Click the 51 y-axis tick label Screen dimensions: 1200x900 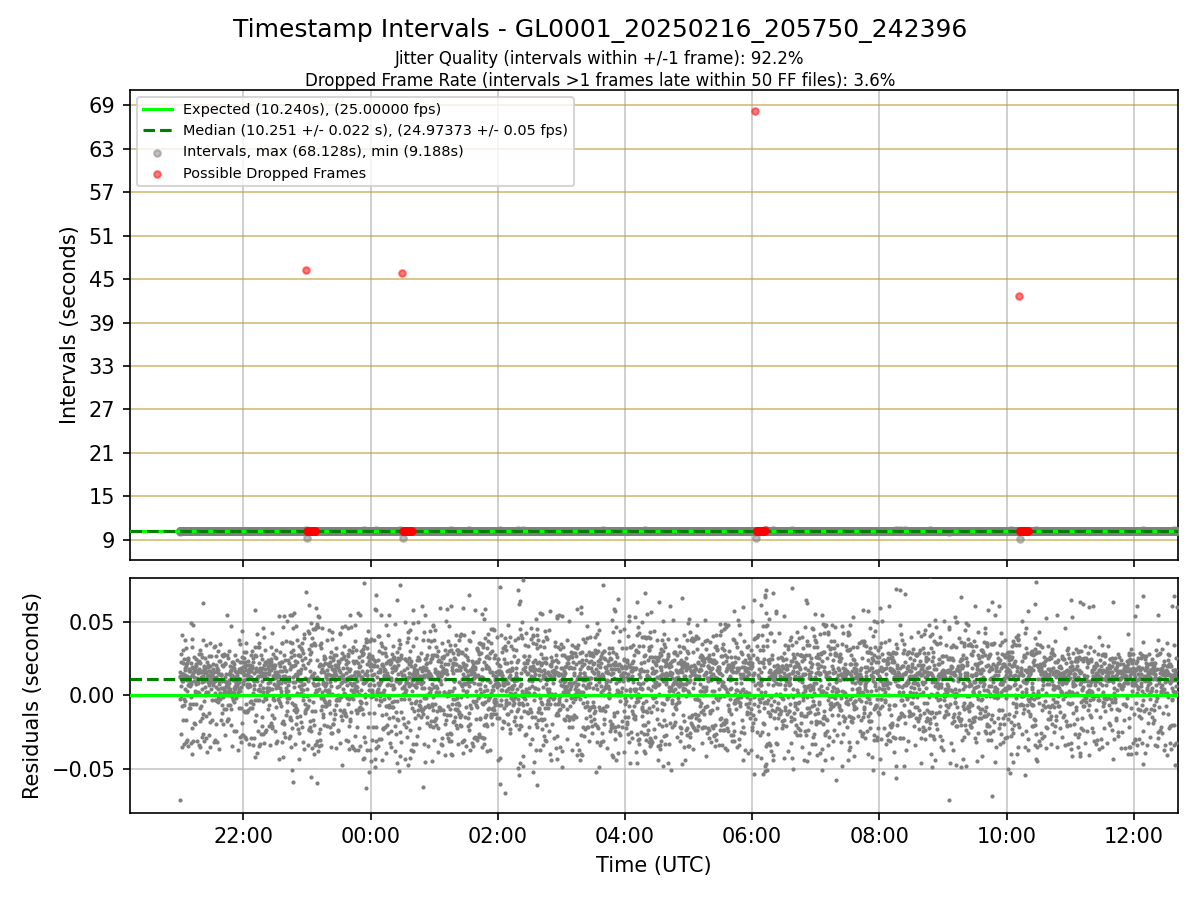[103, 236]
